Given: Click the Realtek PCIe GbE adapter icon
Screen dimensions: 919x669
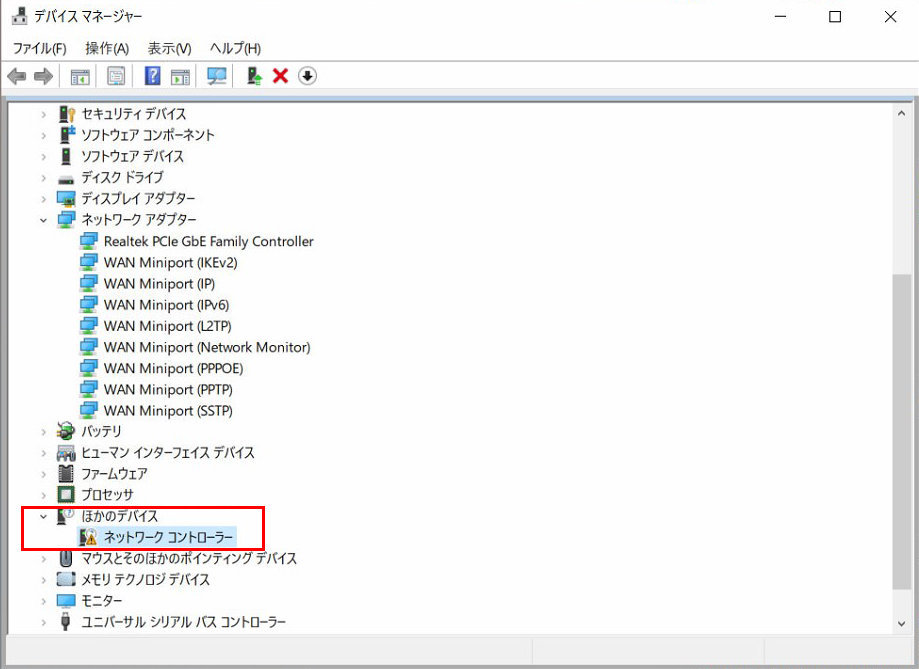Looking at the screenshot, I should [89, 241].
